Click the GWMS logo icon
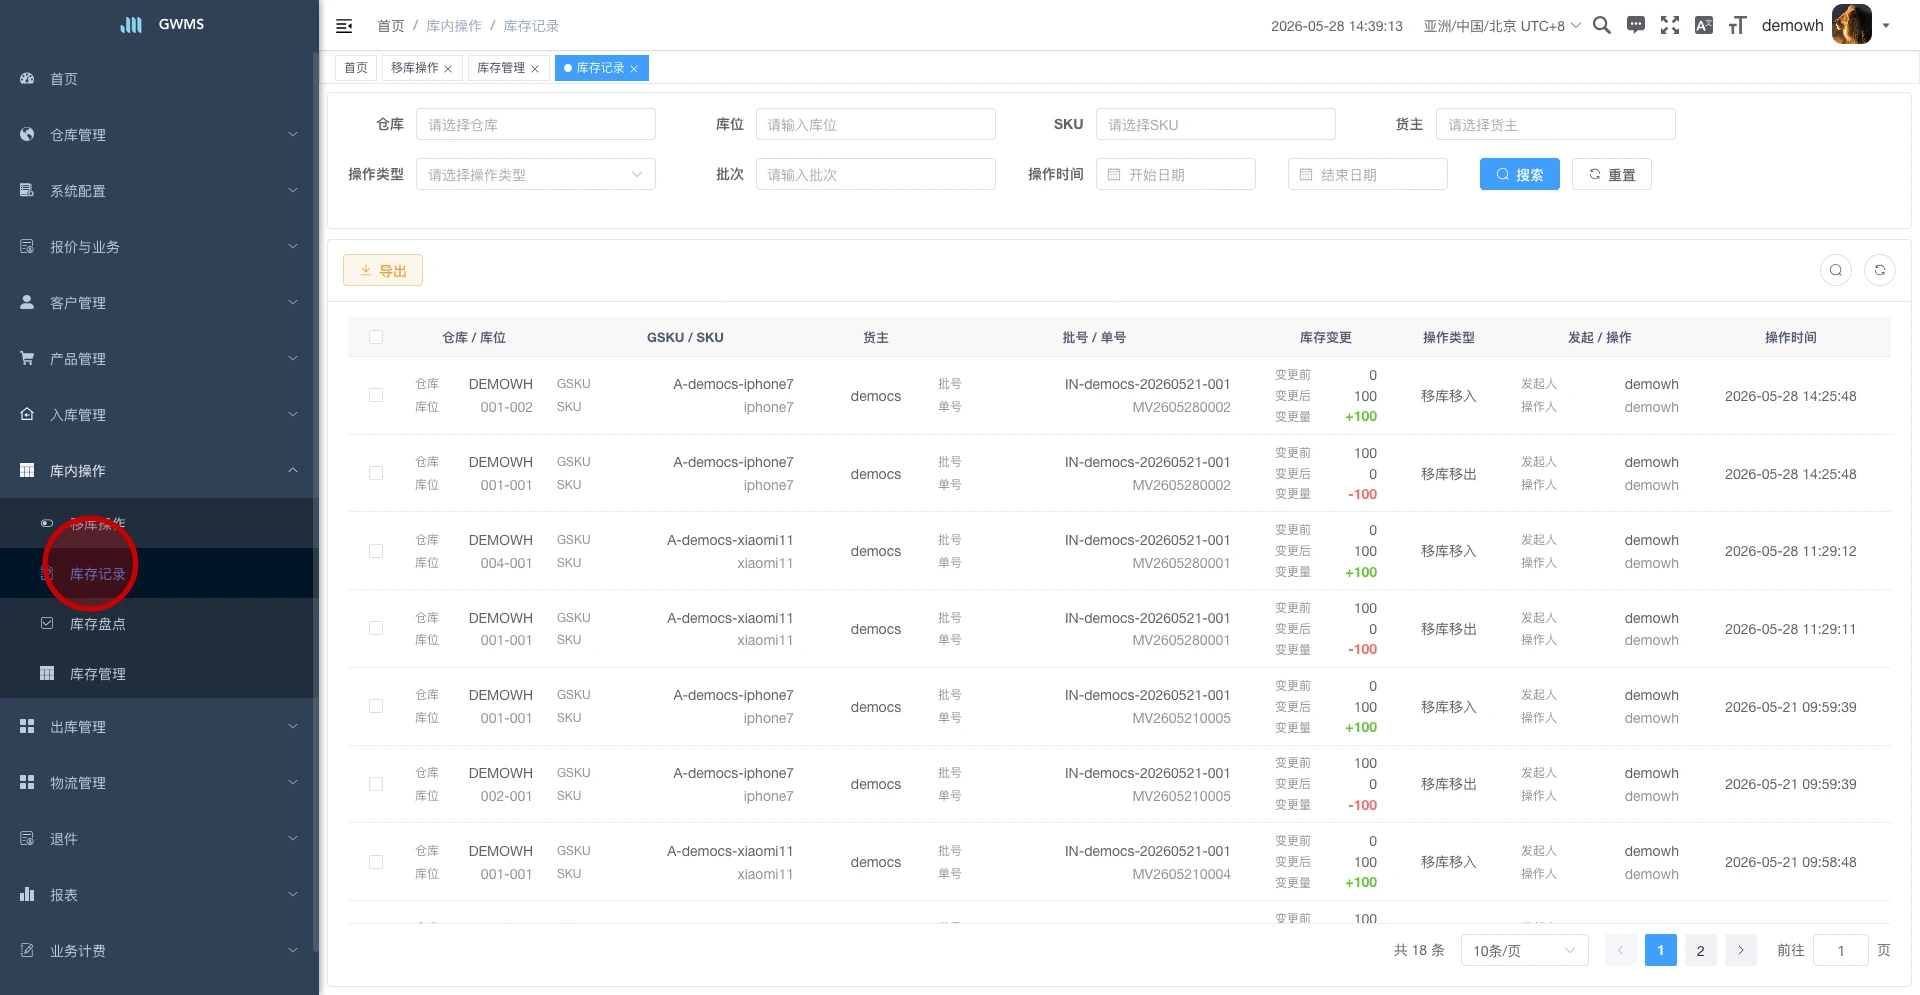This screenshot has height=995, width=1920. pyautogui.click(x=131, y=24)
